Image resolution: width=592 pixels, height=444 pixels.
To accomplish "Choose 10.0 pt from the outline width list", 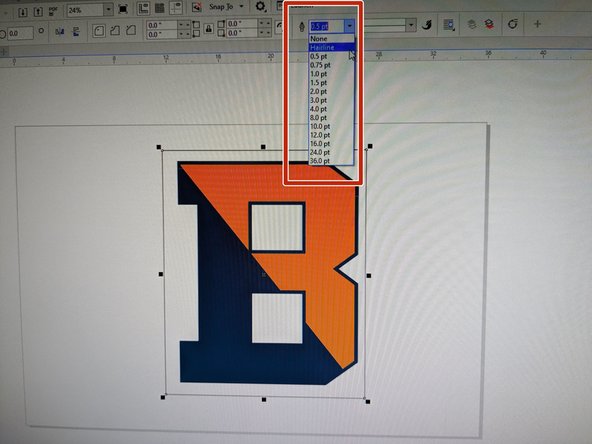I will (331, 126).
